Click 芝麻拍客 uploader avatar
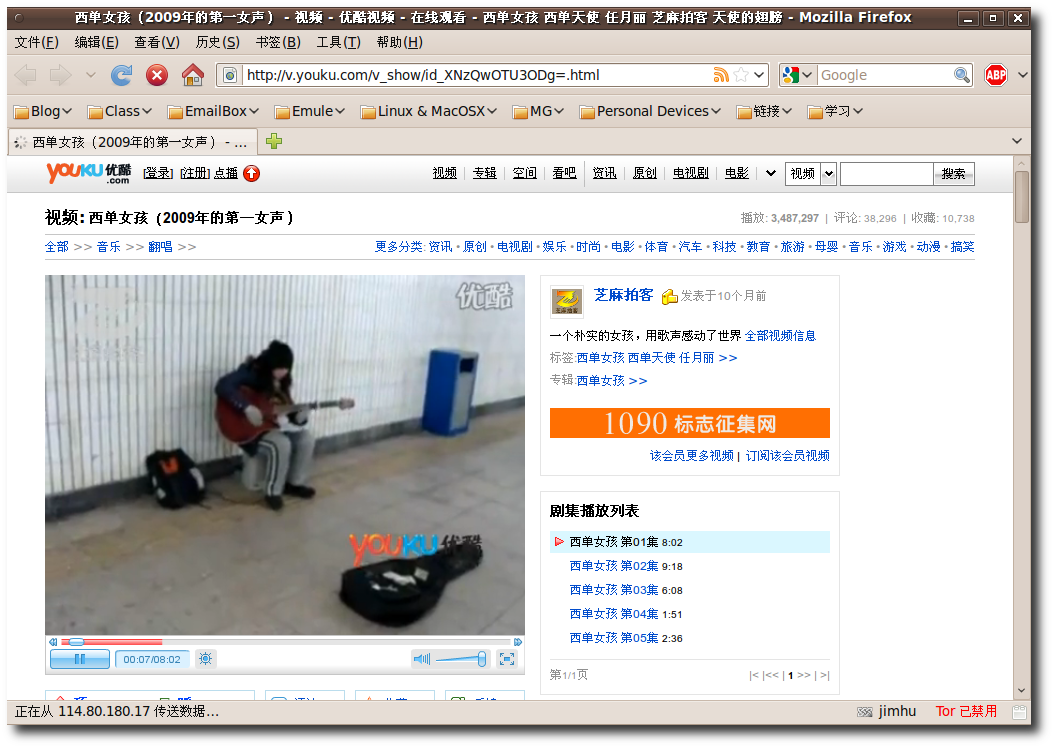 click(567, 301)
